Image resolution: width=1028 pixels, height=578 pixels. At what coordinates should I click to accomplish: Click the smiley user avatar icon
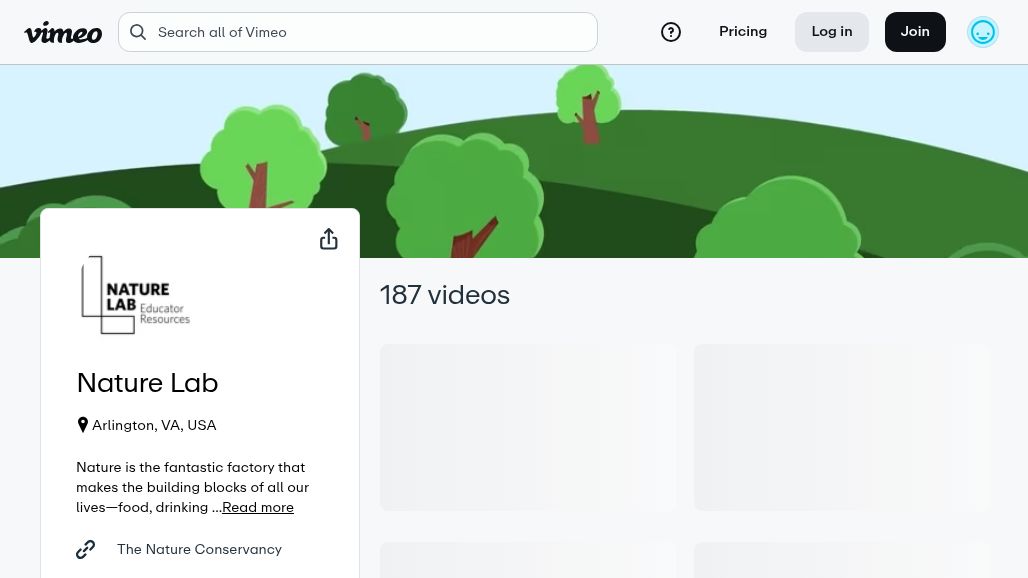click(983, 31)
